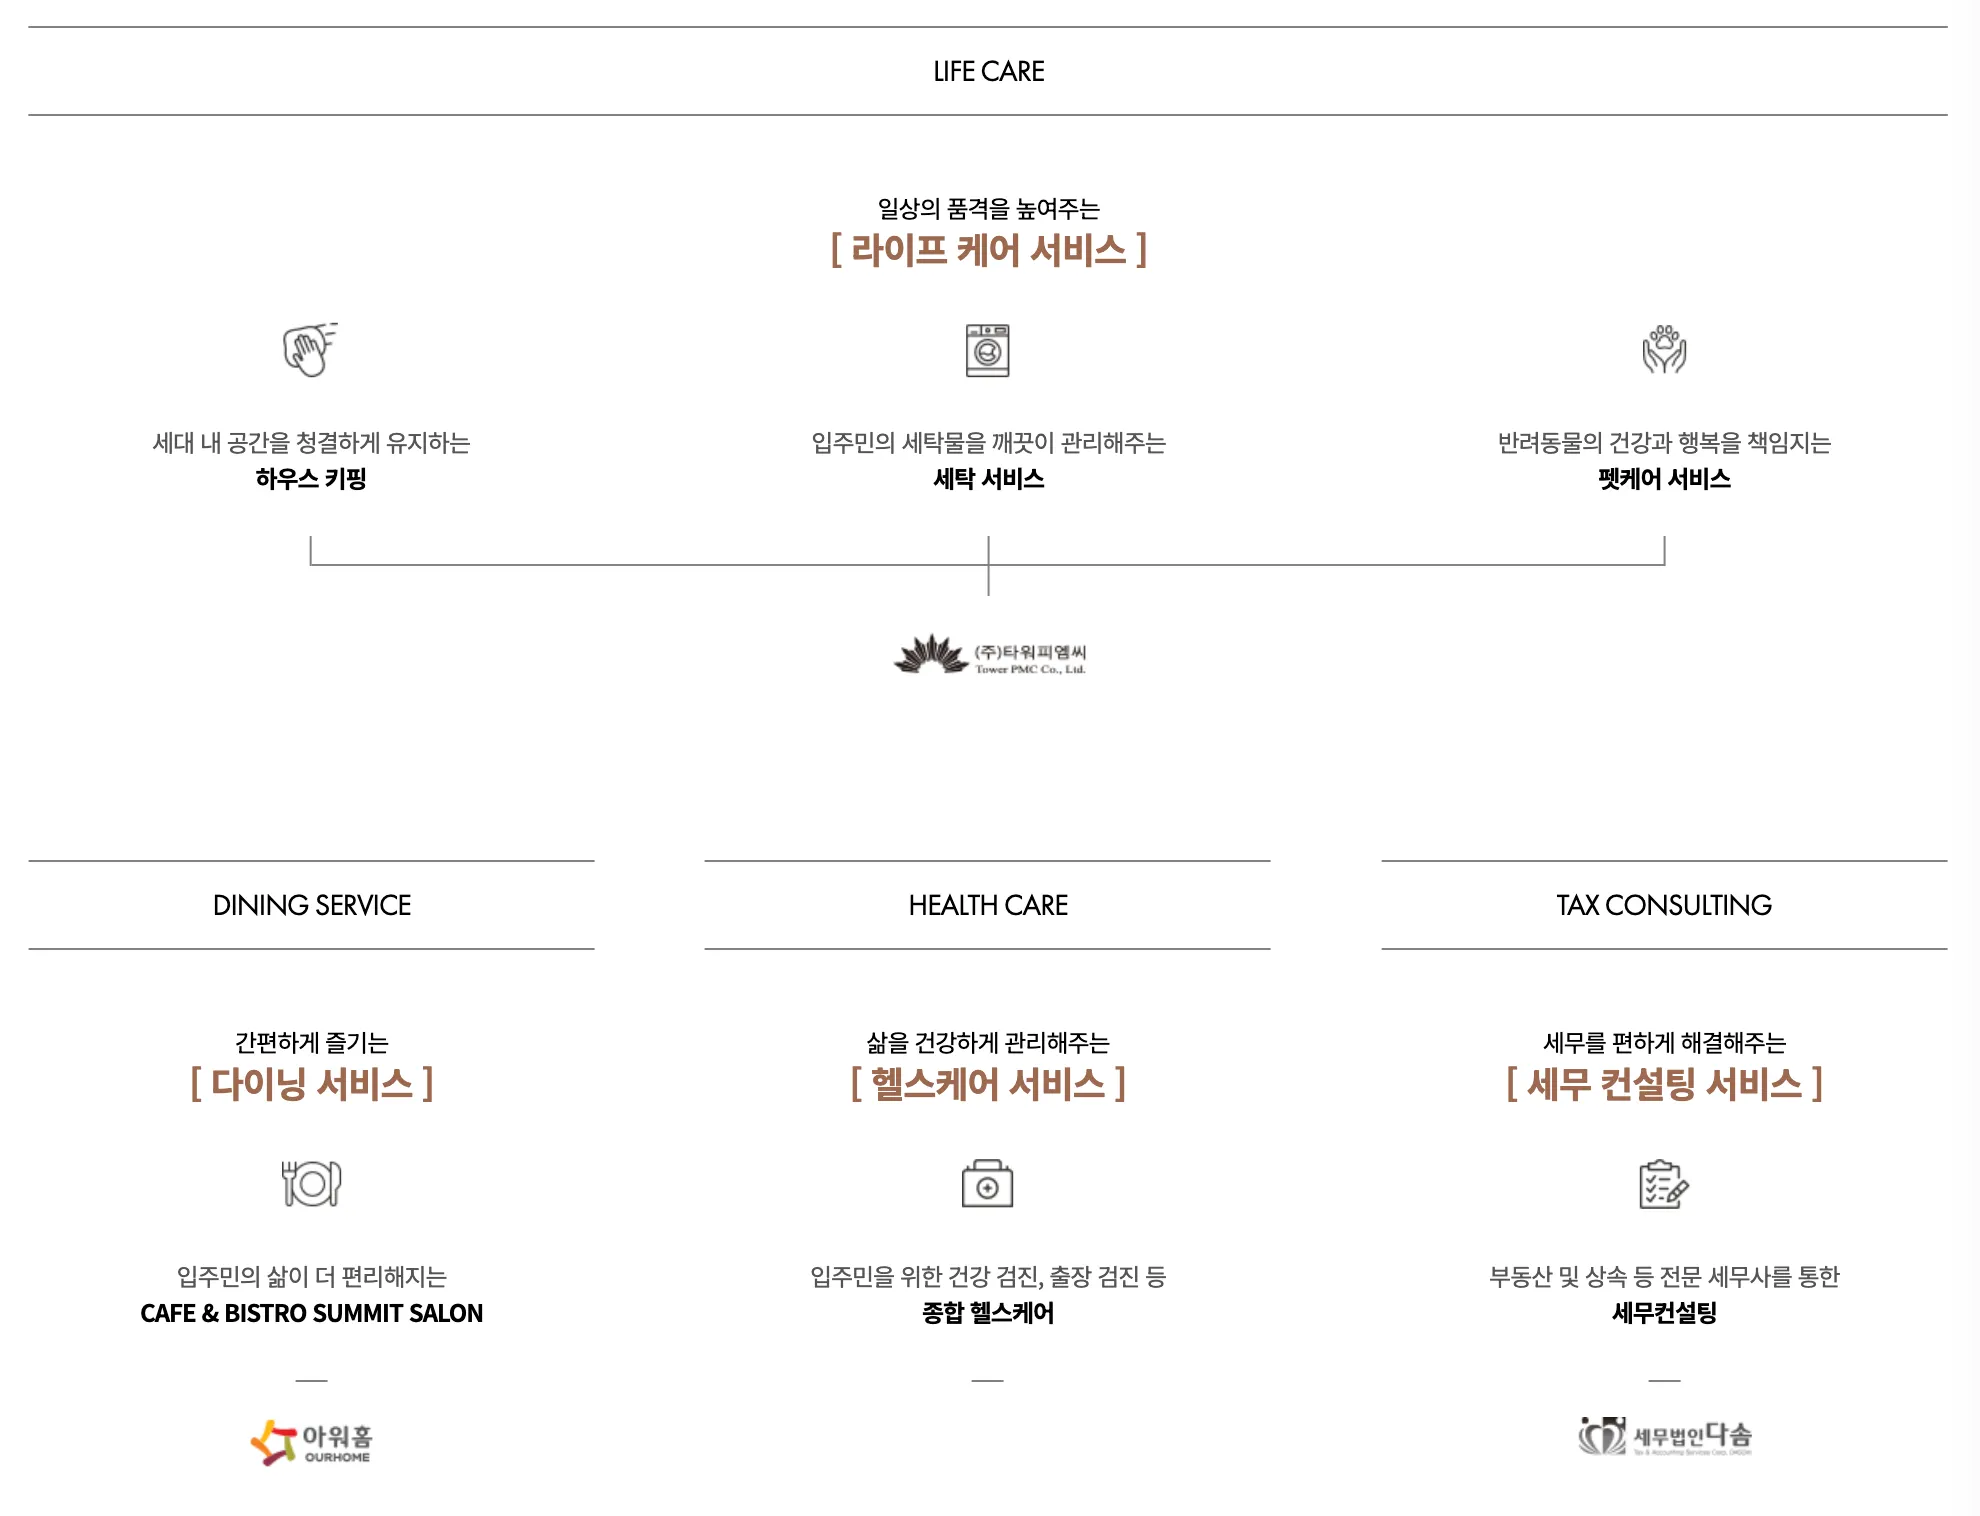Click the Tower PMC company logo
Viewport: 1980px width, 1516px height.
click(990, 656)
